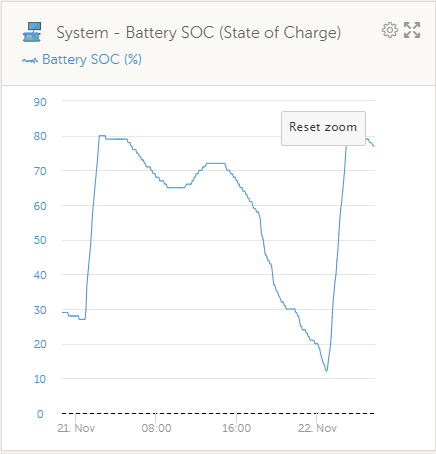
Task: Click the Battery SOC legend line icon
Action: point(30,60)
